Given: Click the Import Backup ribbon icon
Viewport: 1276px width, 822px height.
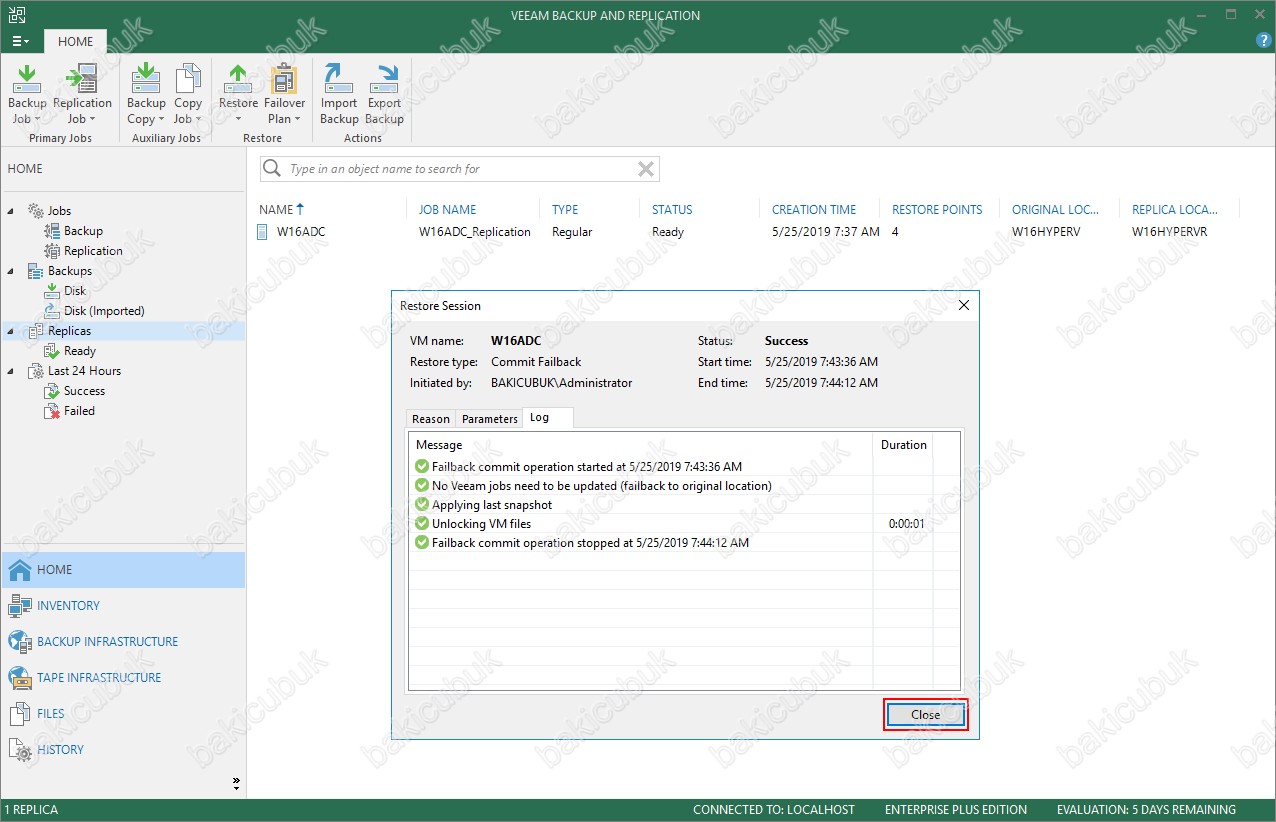Looking at the screenshot, I should [339, 78].
